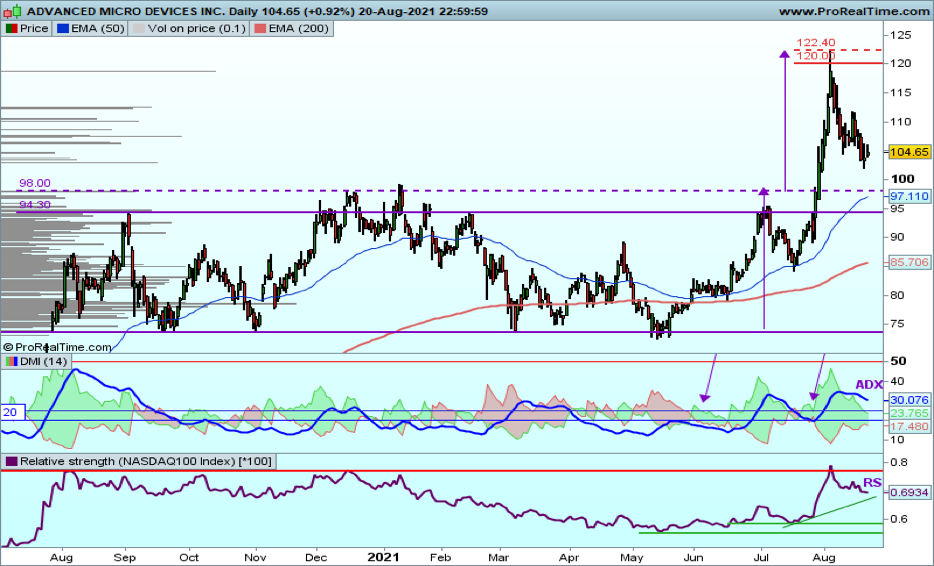The width and height of the screenshot is (934, 566).
Task: Click the 75 price axis label
Action: (898, 324)
